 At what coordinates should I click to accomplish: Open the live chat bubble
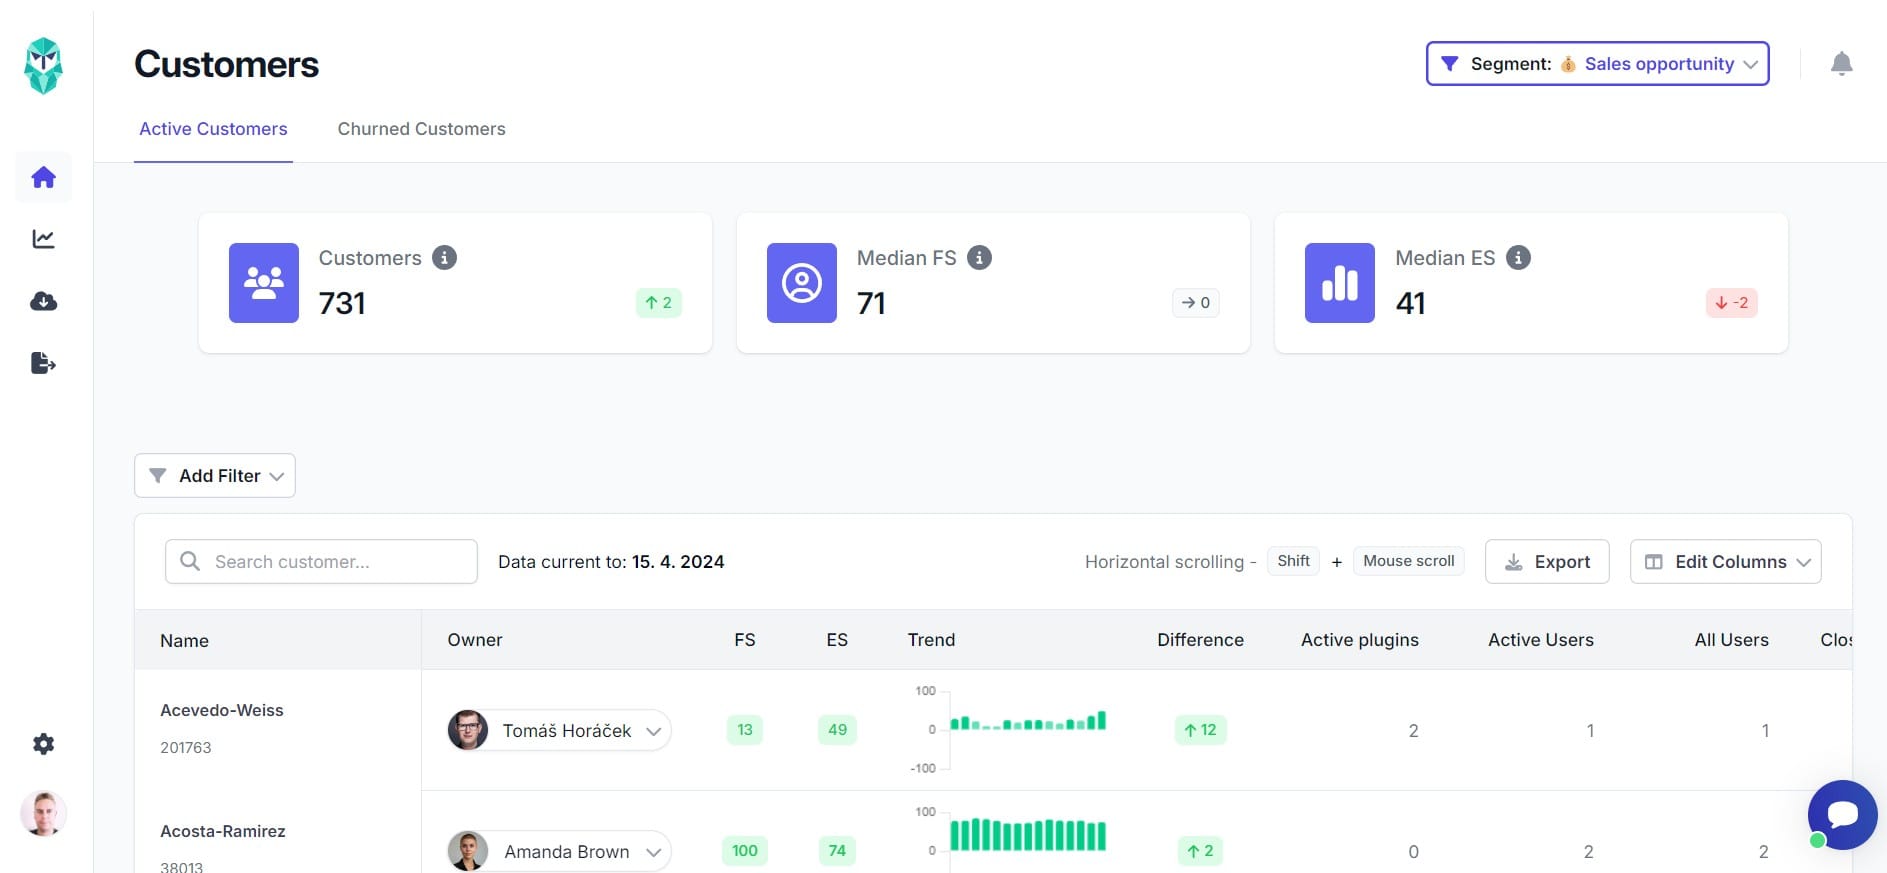(x=1842, y=815)
